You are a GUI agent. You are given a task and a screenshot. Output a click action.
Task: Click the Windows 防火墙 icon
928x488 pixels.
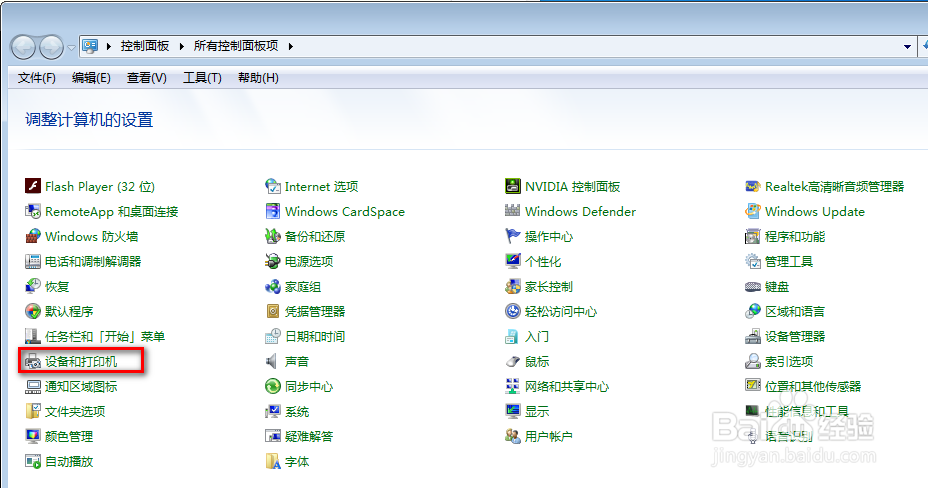33,236
